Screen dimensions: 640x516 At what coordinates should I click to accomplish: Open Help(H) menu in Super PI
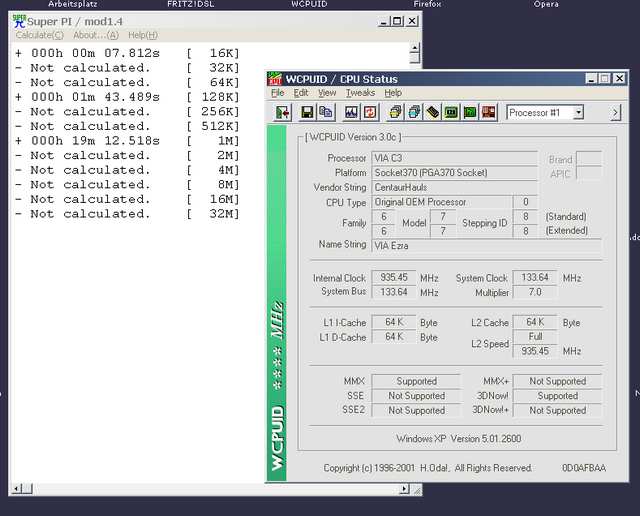pos(143,35)
